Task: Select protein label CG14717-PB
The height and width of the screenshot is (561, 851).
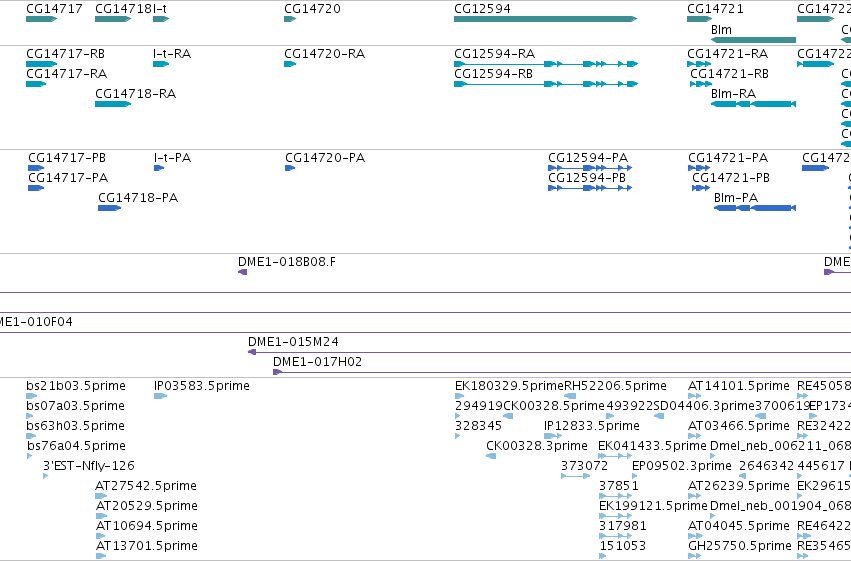Action: coord(67,158)
